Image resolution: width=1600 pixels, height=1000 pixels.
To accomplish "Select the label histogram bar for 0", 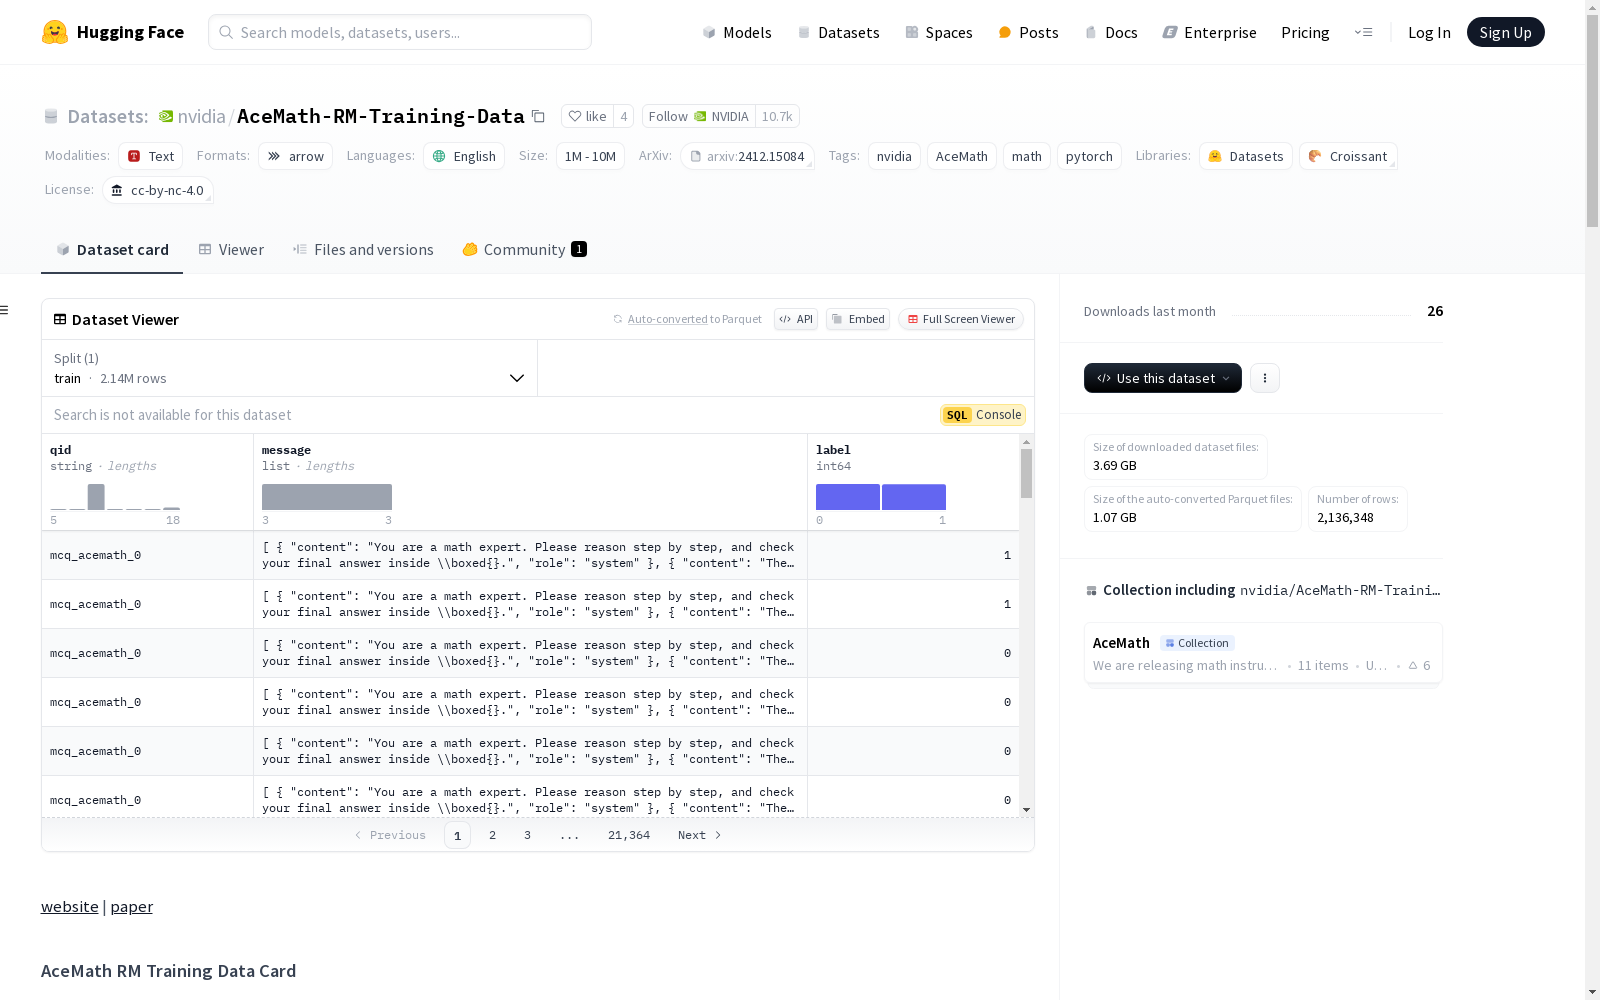I will (848, 497).
